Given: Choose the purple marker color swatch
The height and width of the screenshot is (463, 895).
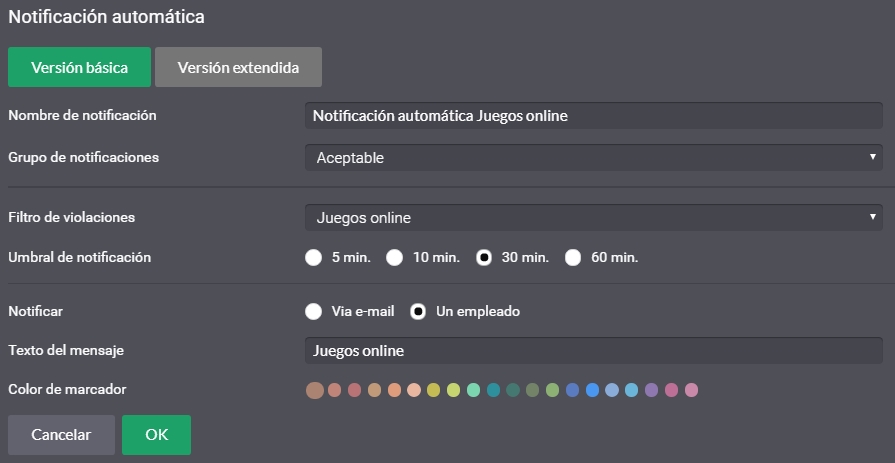Looking at the screenshot, I should tap(651, 390).
